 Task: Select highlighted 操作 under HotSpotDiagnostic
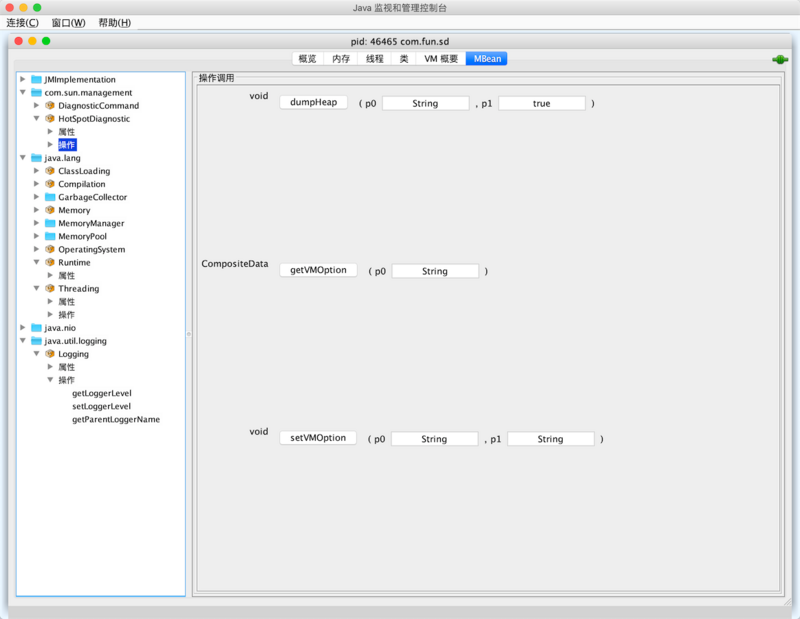click(x=67, y=145)
